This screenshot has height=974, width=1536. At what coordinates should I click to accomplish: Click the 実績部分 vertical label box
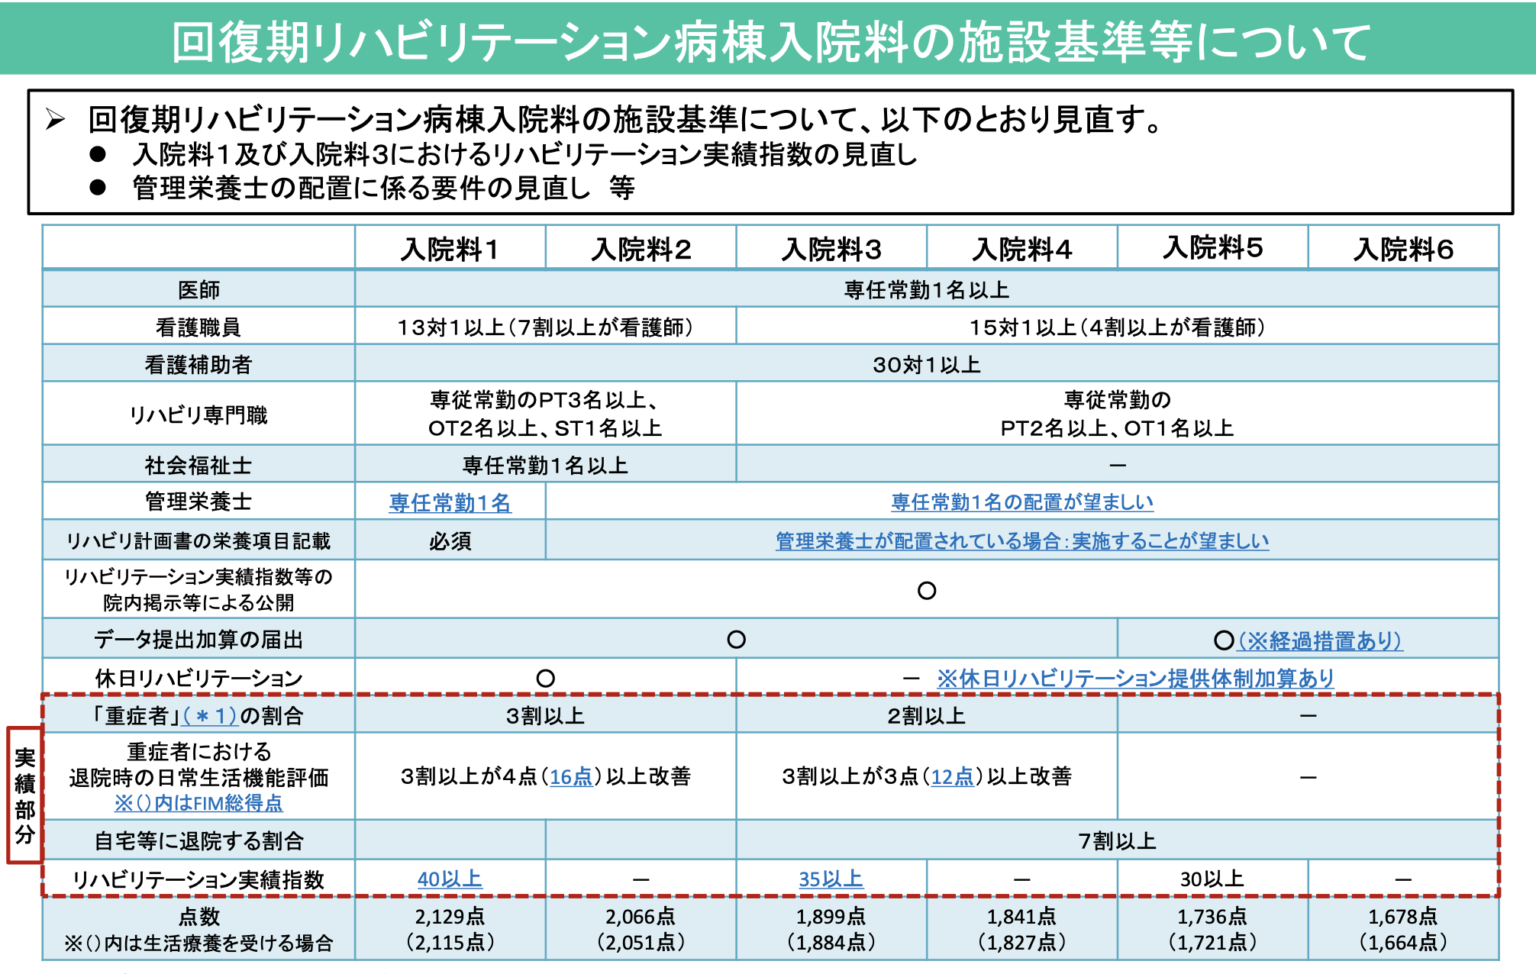(x=24, y=795)
